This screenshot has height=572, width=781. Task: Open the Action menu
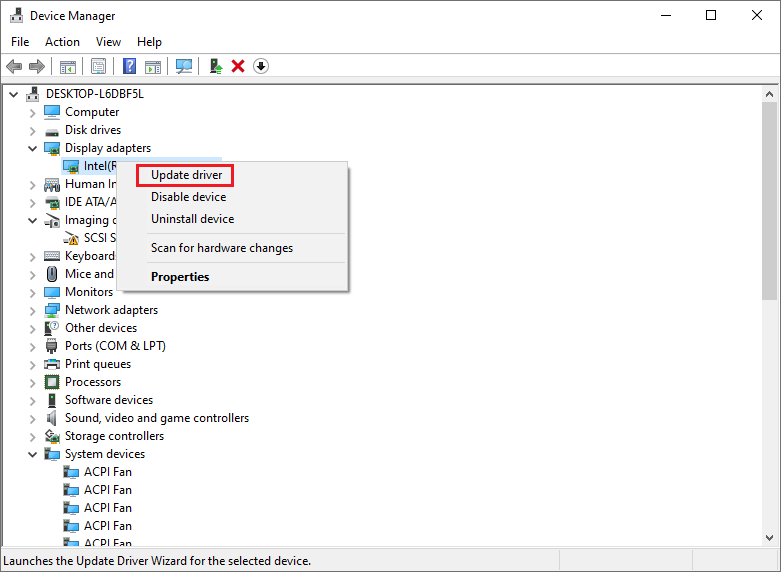(62, 42)
